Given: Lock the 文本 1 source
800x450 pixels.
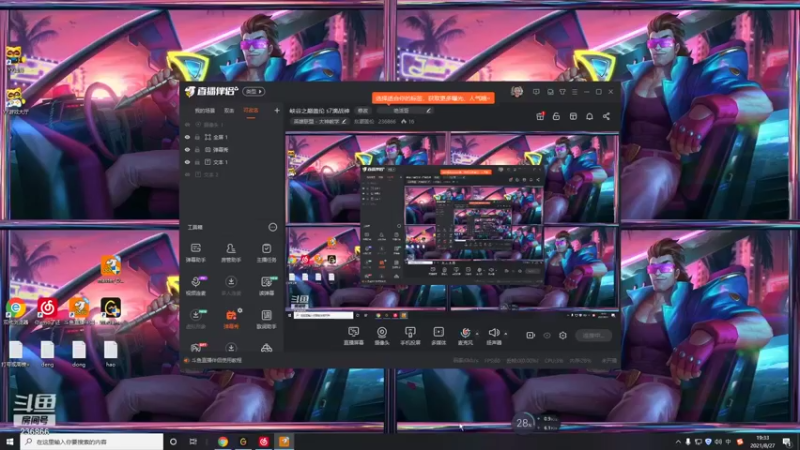Looking at the screenshot, I should [197, 162].
